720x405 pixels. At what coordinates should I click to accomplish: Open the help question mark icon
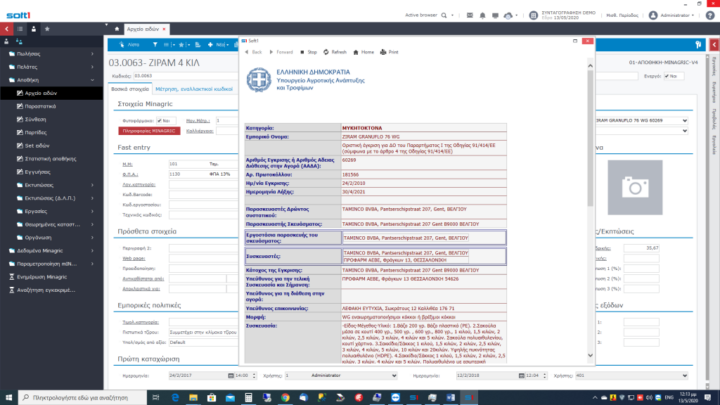point(710,15)
